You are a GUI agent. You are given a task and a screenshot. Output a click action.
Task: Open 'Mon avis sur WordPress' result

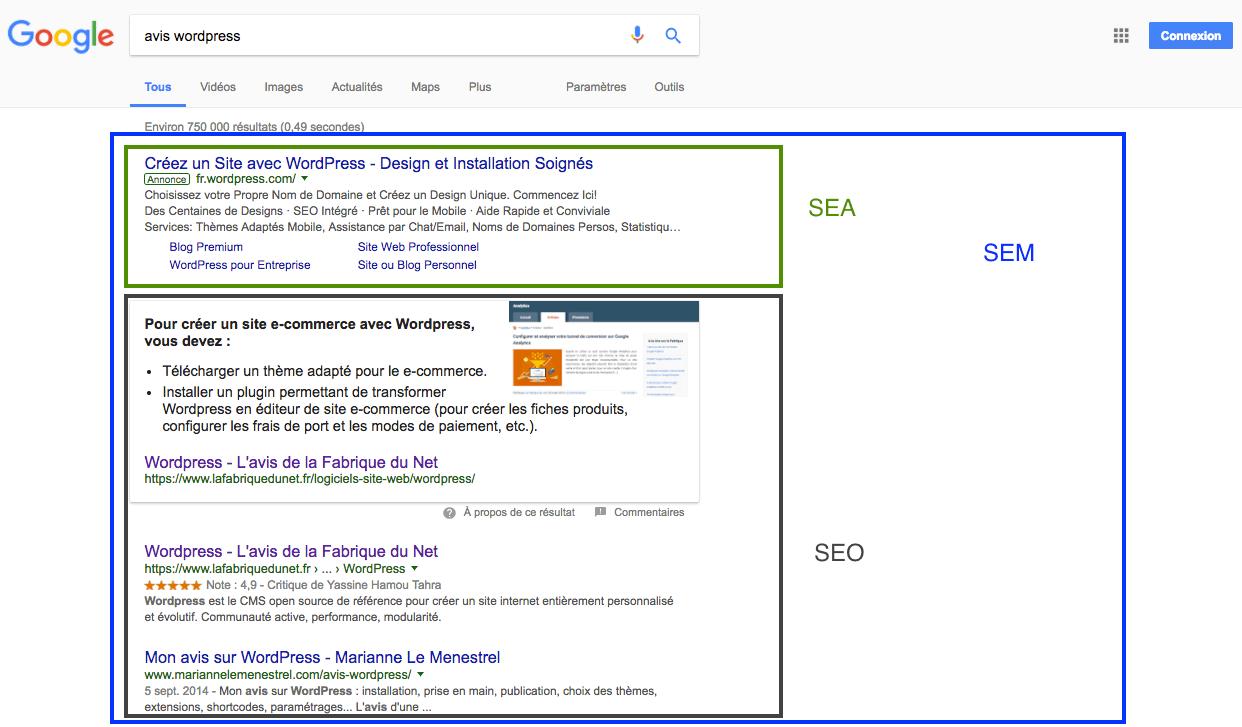(322, 657)
